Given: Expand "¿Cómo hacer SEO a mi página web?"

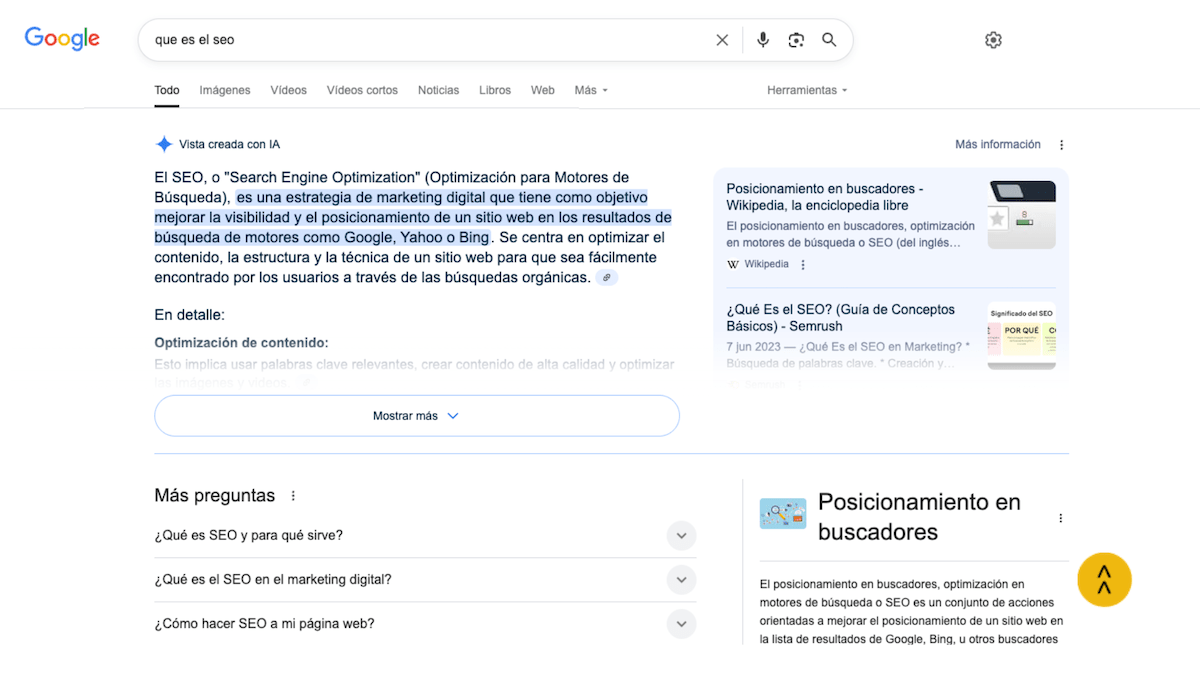Looking at the screenshot, I should (424, 624).
